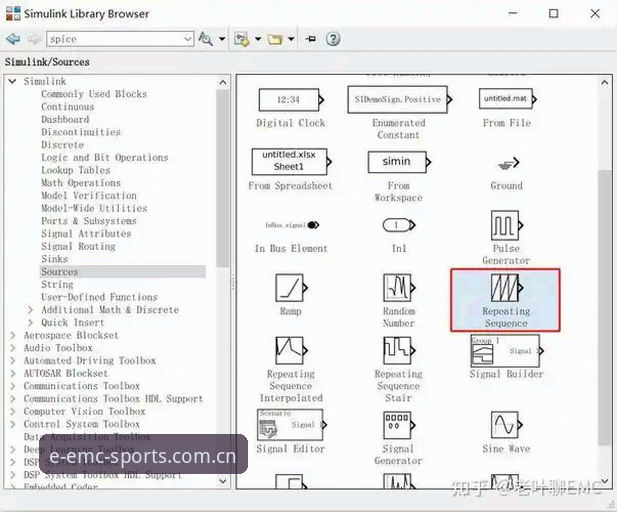The width and height of the screenshot is (617, 512).
Task: Collapse the Simulink tree node
Action: click(x=13, y=81)
